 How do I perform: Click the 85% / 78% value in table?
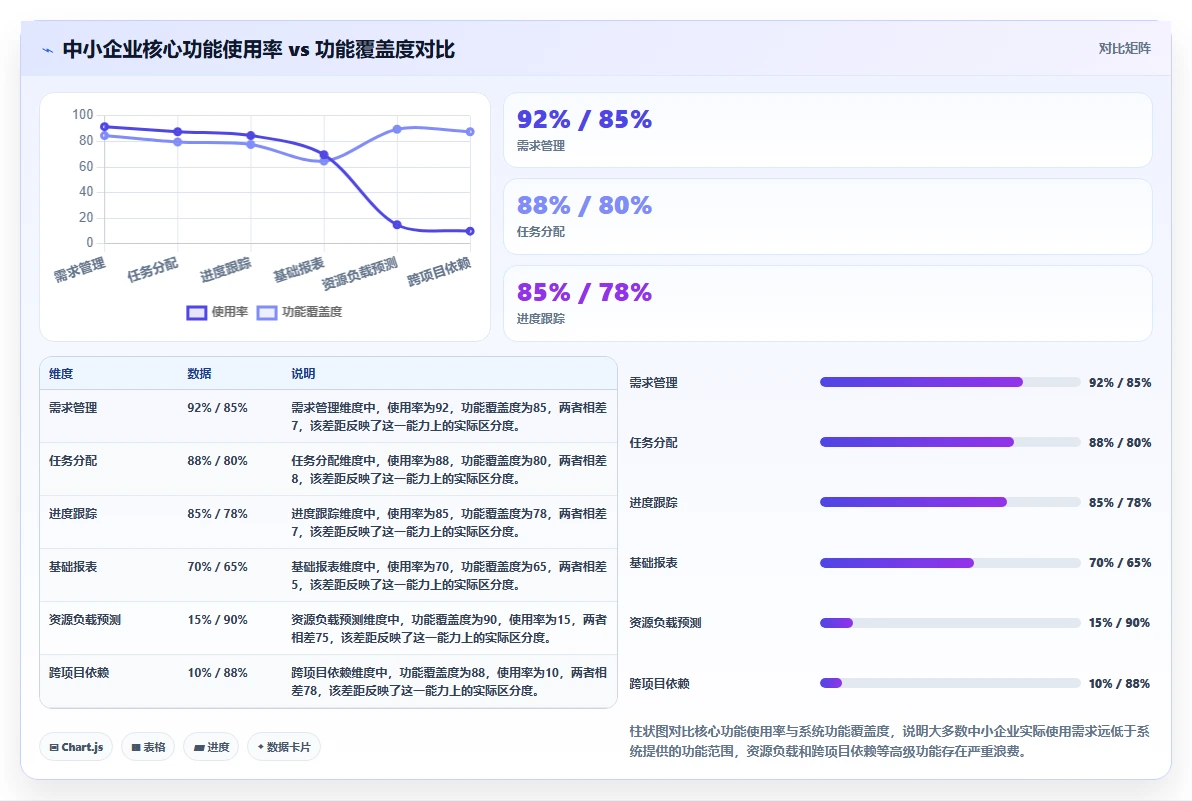[x=217, y=514]
